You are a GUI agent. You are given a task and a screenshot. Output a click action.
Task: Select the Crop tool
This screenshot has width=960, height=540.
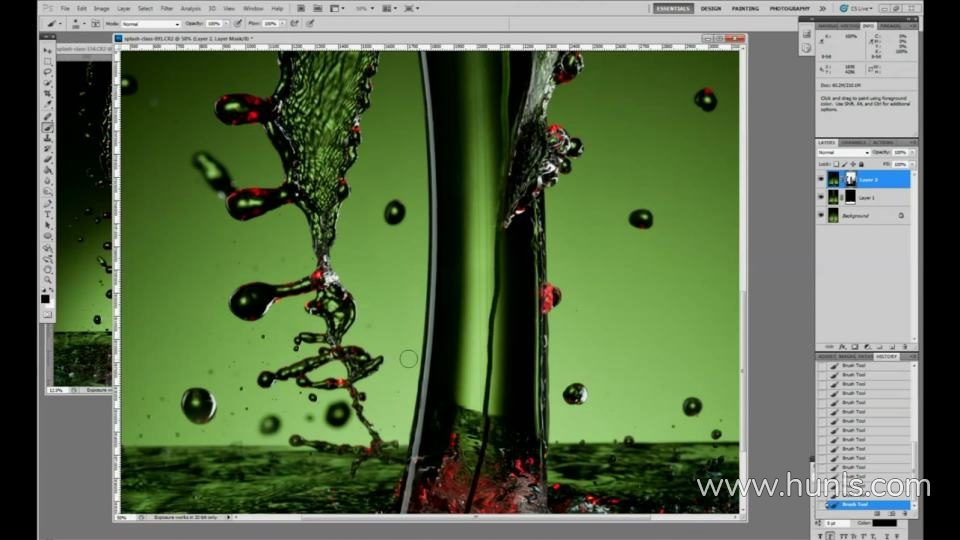point(48,94)
